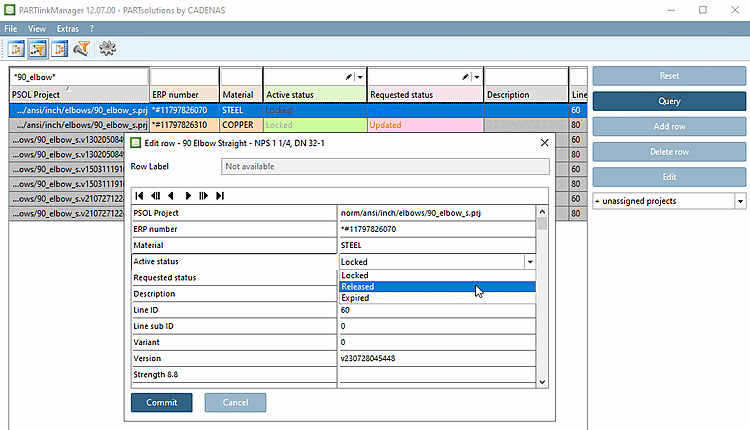
Task: Click pencil icon in Active status filter
Action: coord(348,77)
